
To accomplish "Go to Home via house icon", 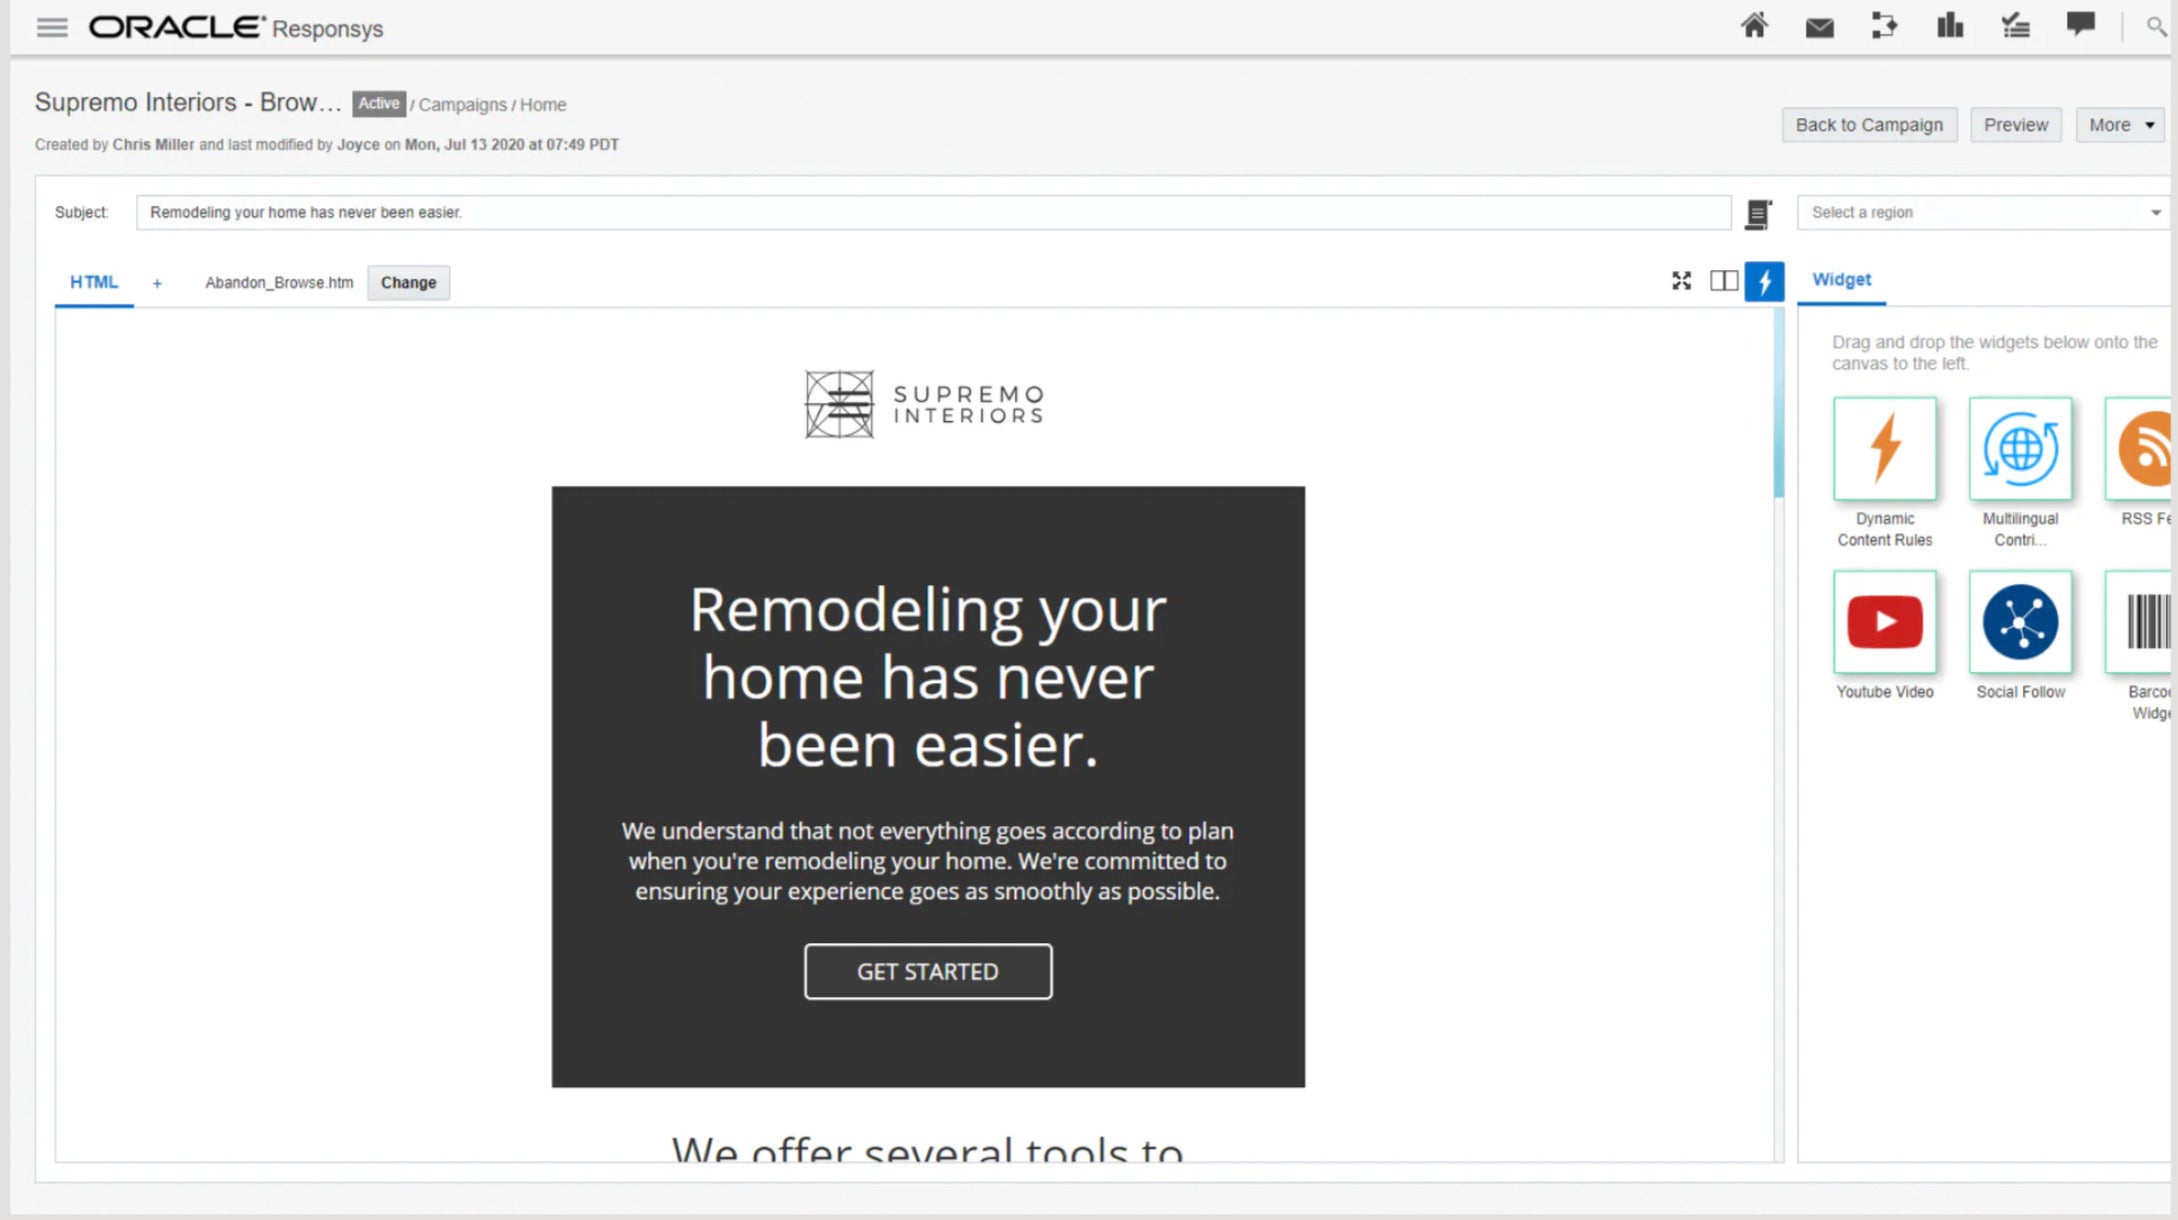I will coord(1754,26).
